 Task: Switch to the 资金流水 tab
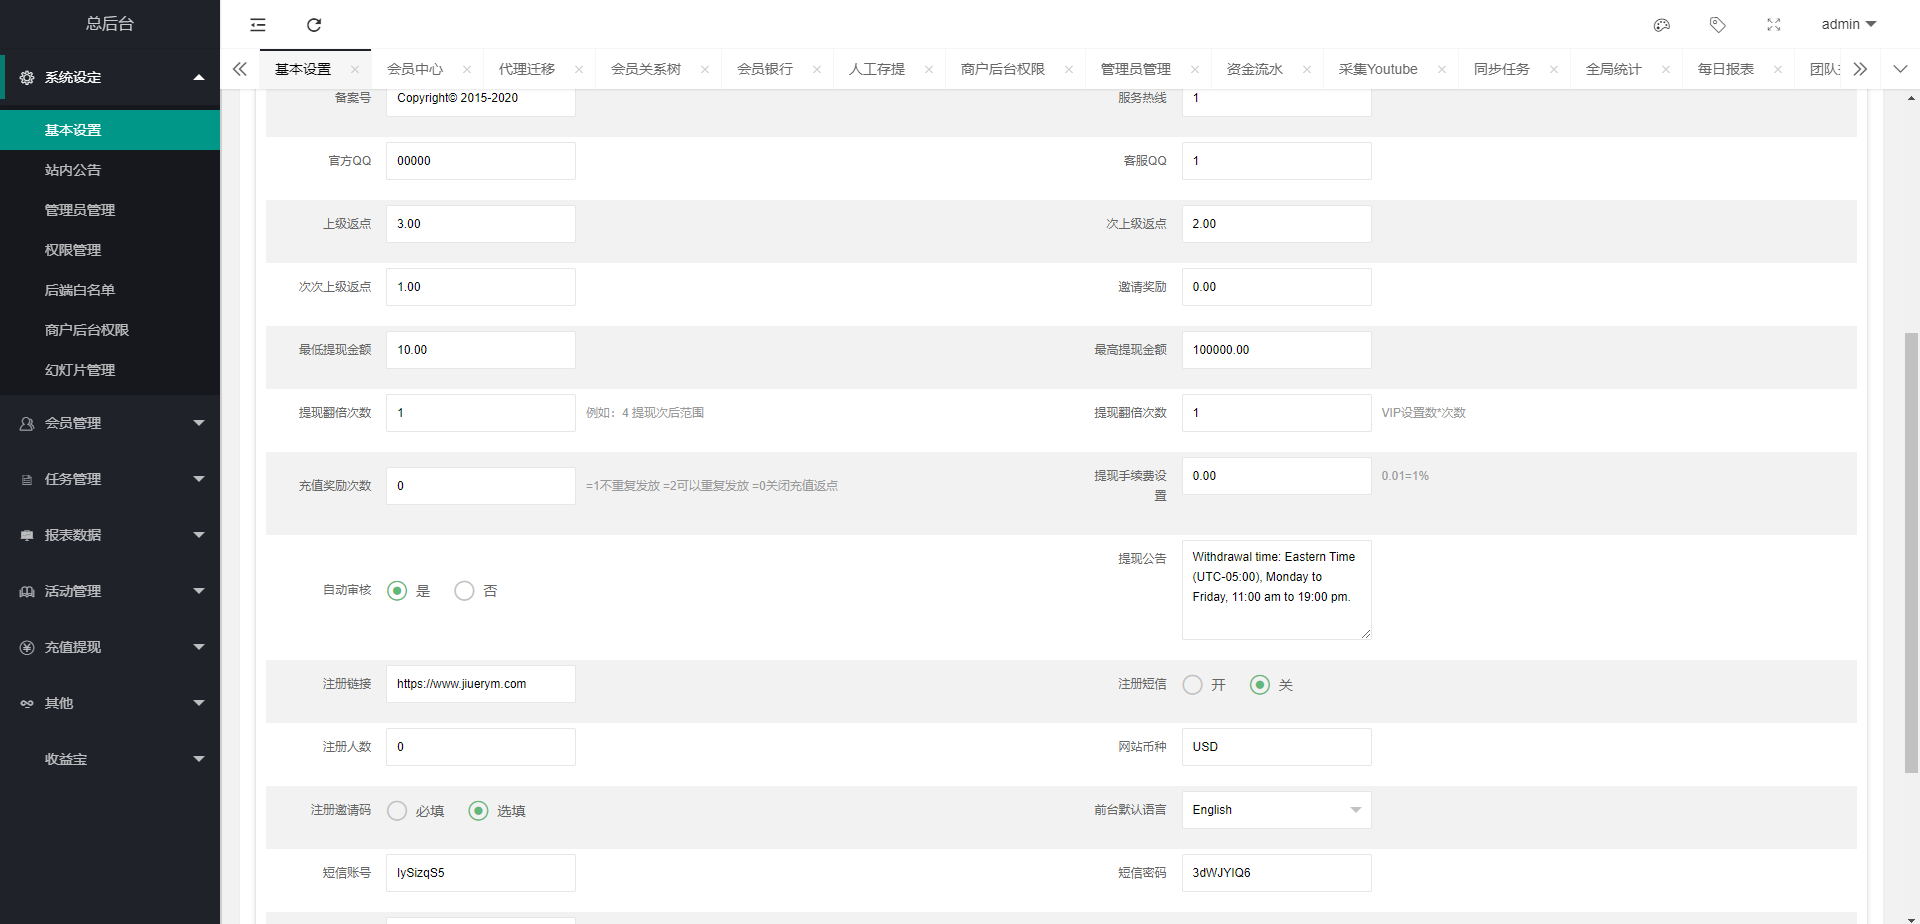coord(1254,70)
